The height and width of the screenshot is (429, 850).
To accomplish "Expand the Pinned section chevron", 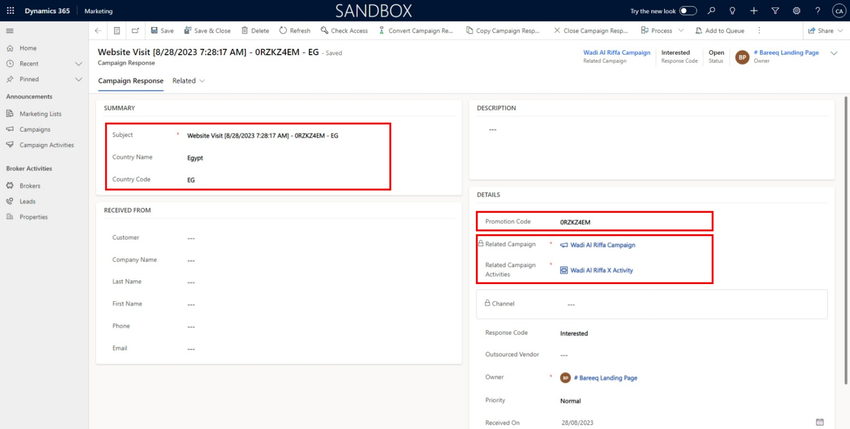I will pyautogui.click(x=79, y=79).
